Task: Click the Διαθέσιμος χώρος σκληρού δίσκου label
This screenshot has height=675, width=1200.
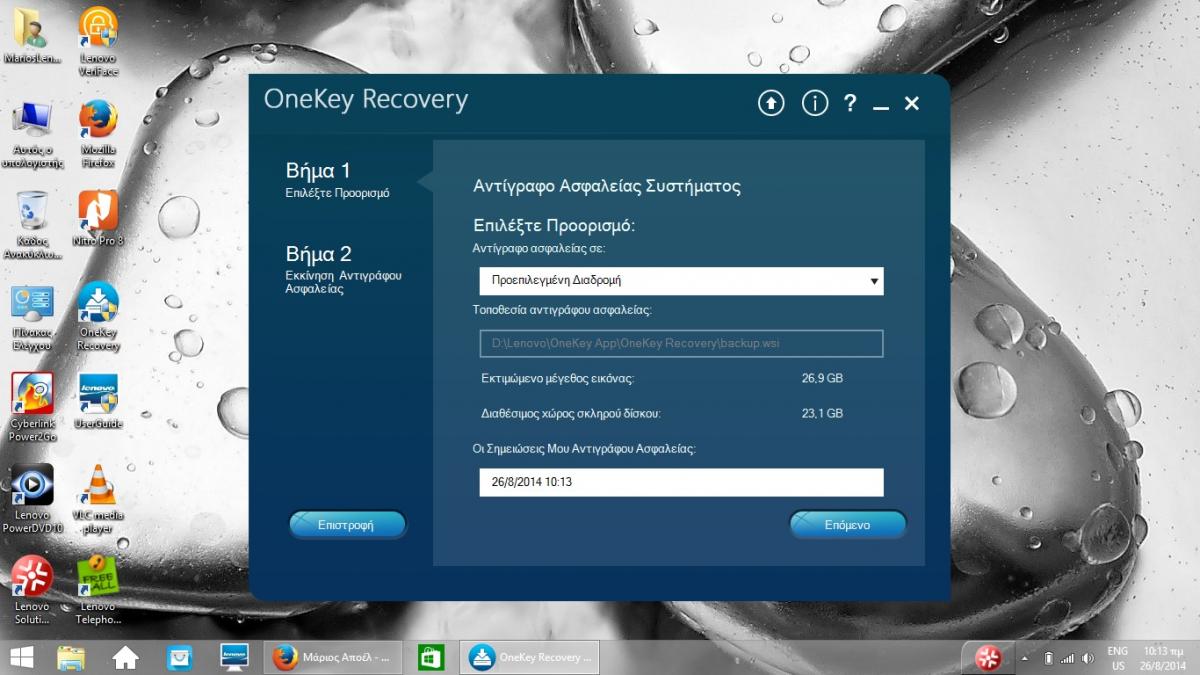Action: coord(571,413)
